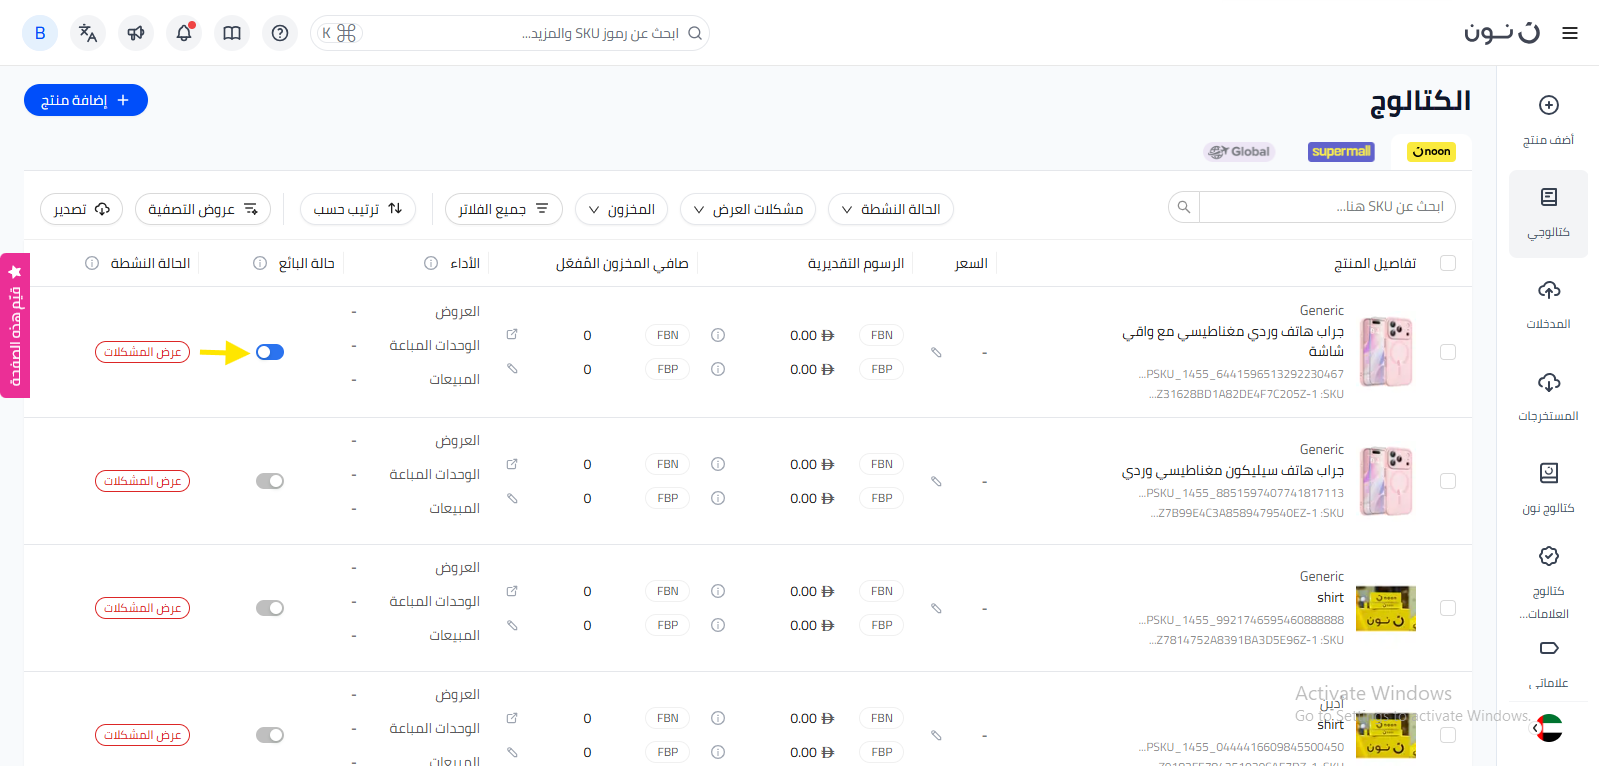Open the hamburger menu icon

click(x=1570, y=33)
